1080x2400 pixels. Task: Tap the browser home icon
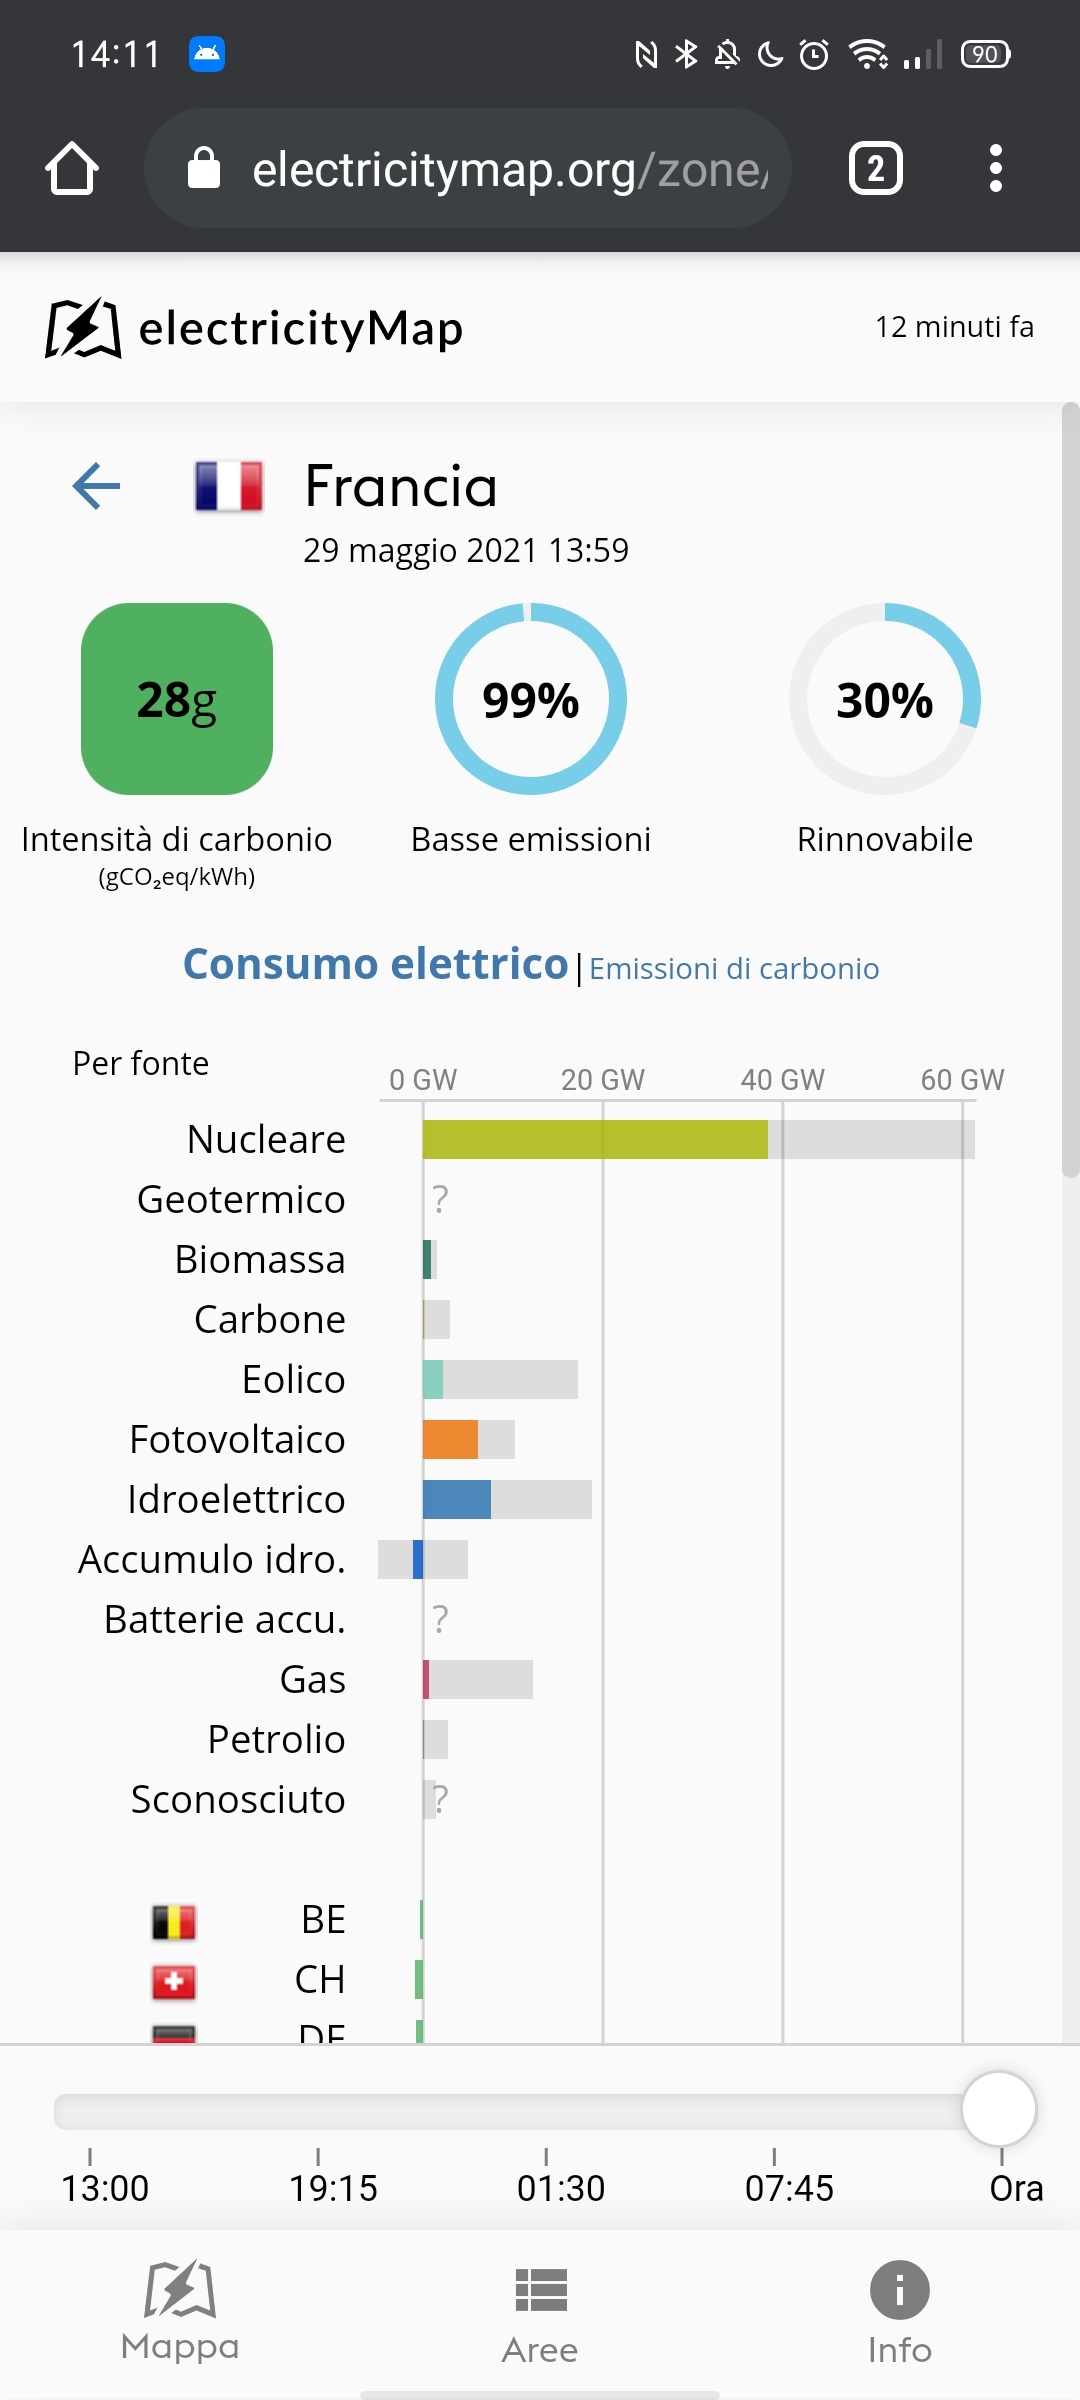[72, 168]
